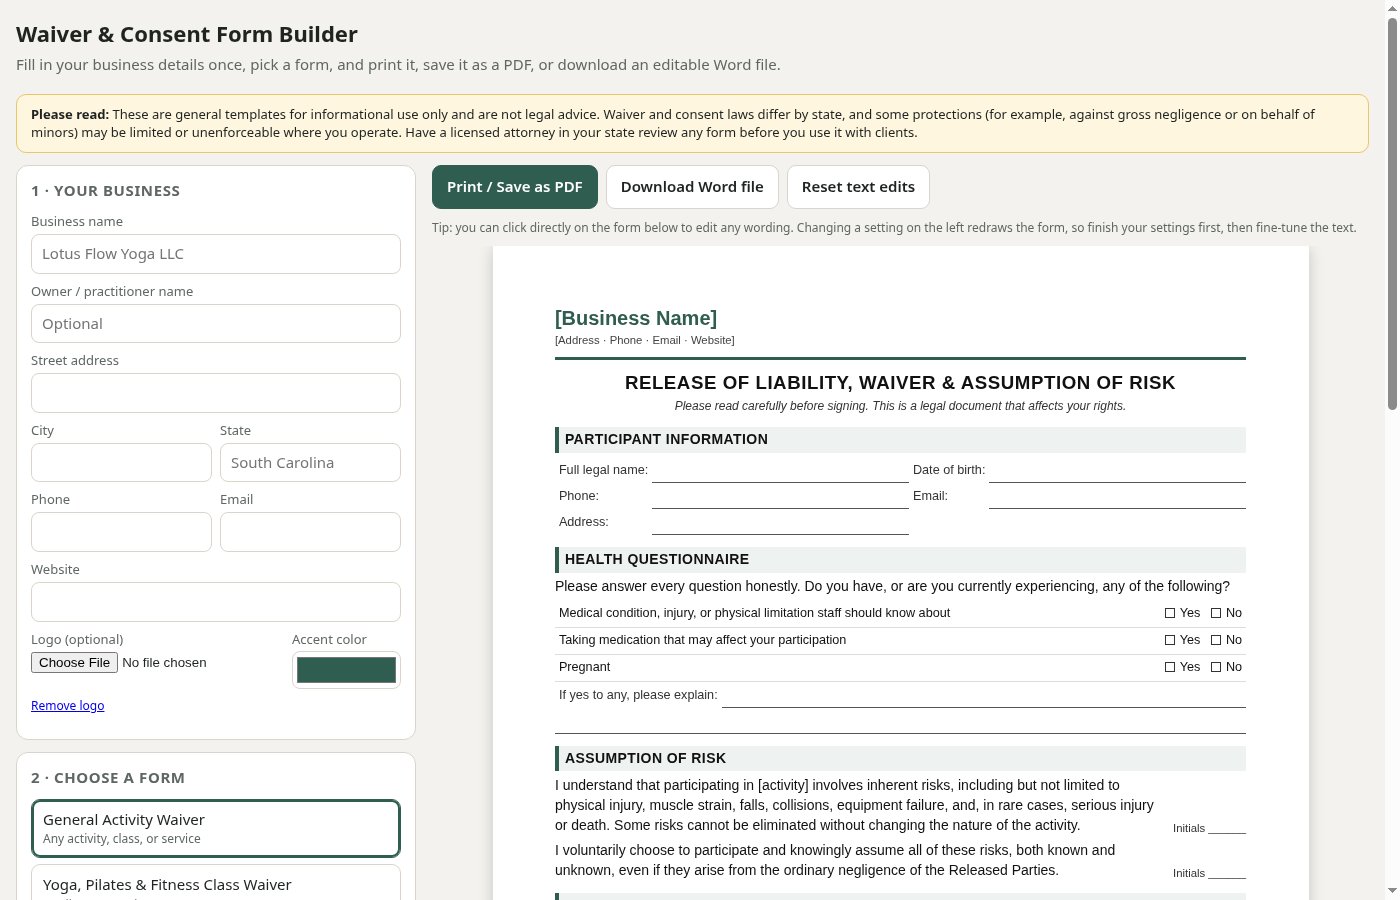1400x900 pixels.
Task: Check Yes for taking medication question
Action: 1170,640
